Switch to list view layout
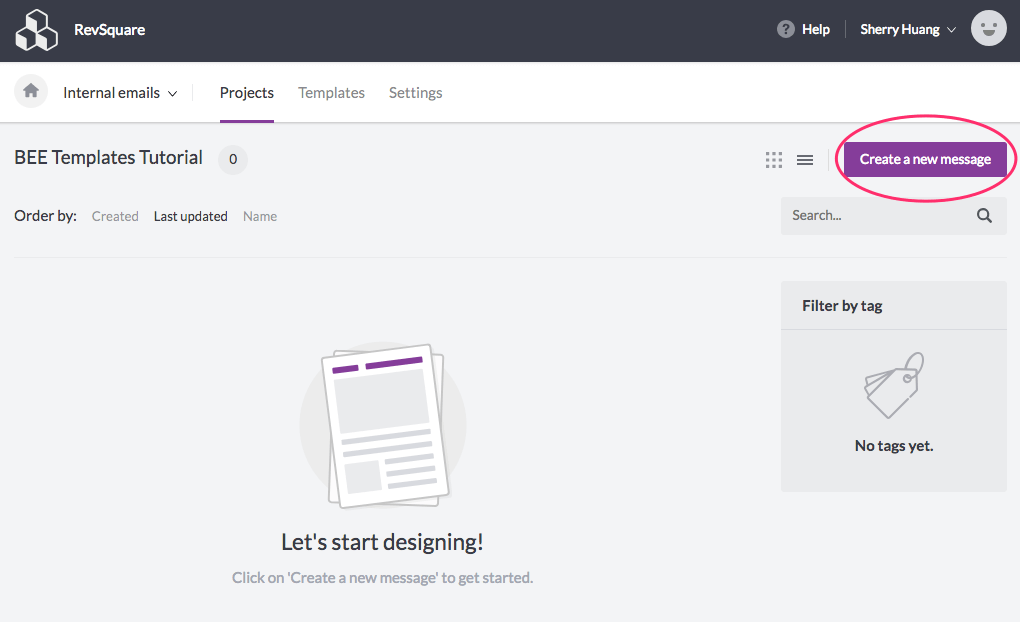Image resolution: width=1020 pixels, height=622 pixels. [x=805, y=159]
